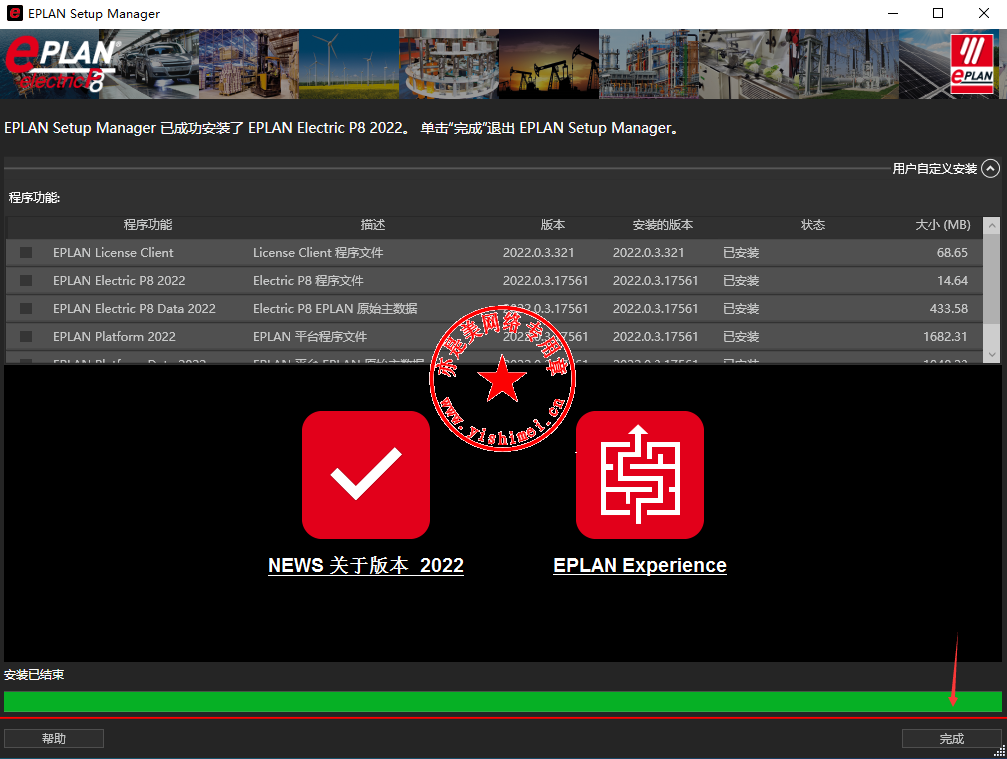Click the 大小 (MB) column header
Image resolution: width=1007 pixels, height=759 pixels.
click(x=943, y=225)
